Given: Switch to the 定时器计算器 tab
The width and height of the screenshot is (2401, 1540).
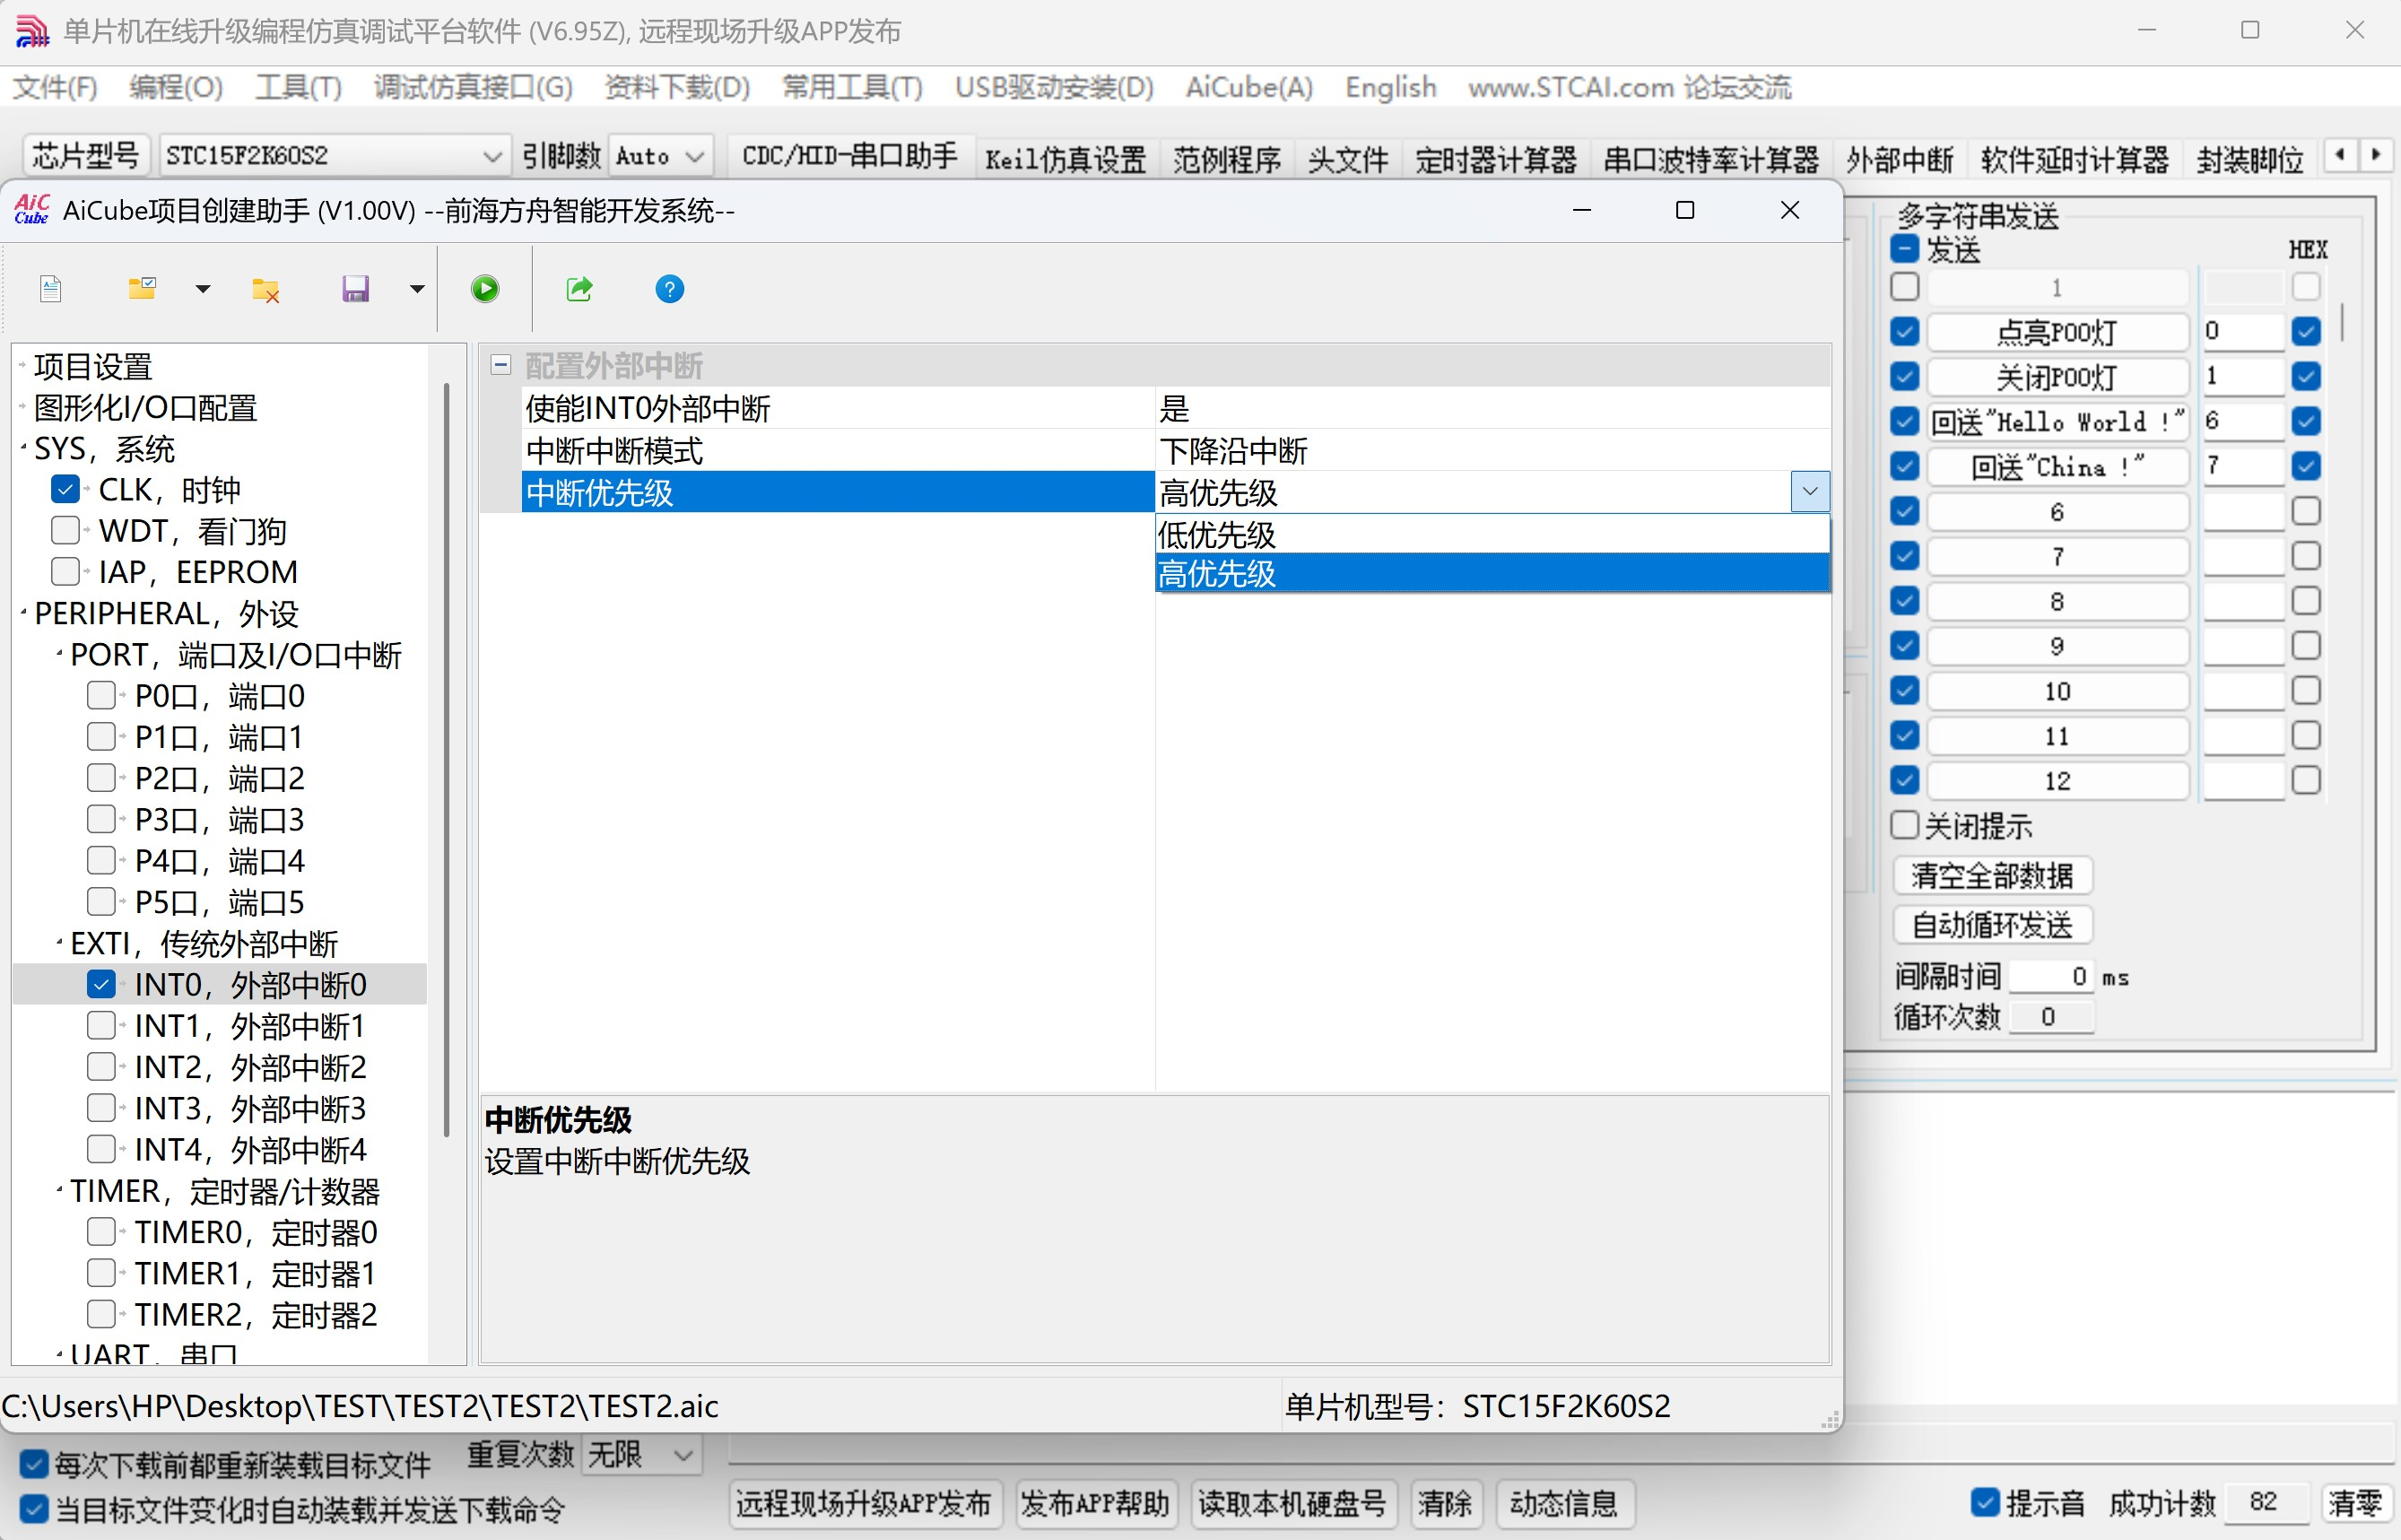Looking at the screenshot, I should coord(1495,159).
